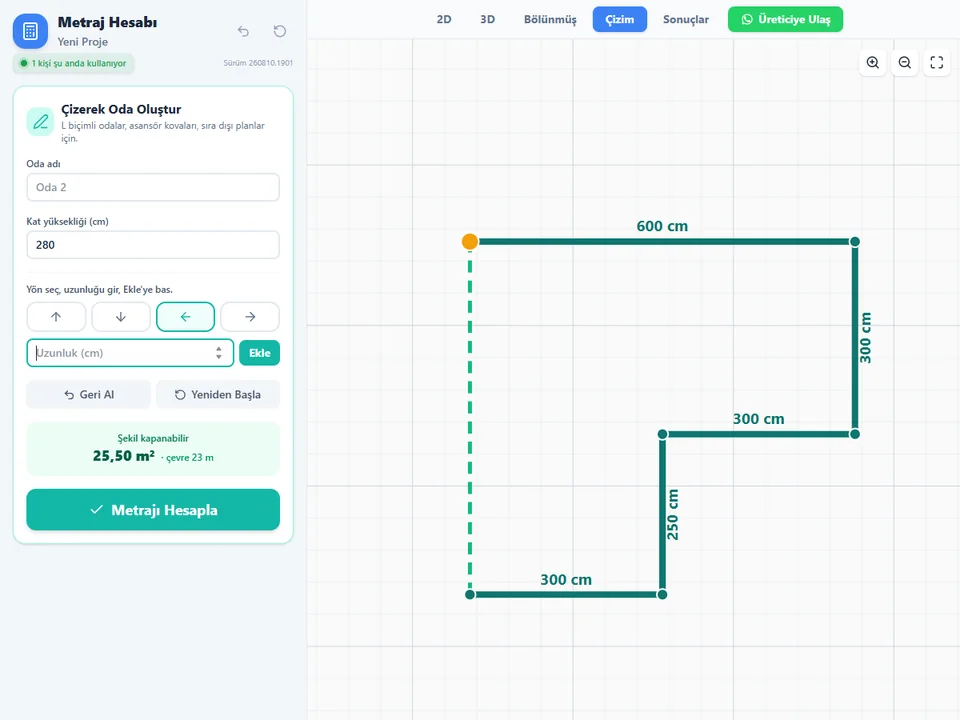Switch to the 3D view tab
Viewport: 960px width, 720px height.
click(x=487, y=20)
